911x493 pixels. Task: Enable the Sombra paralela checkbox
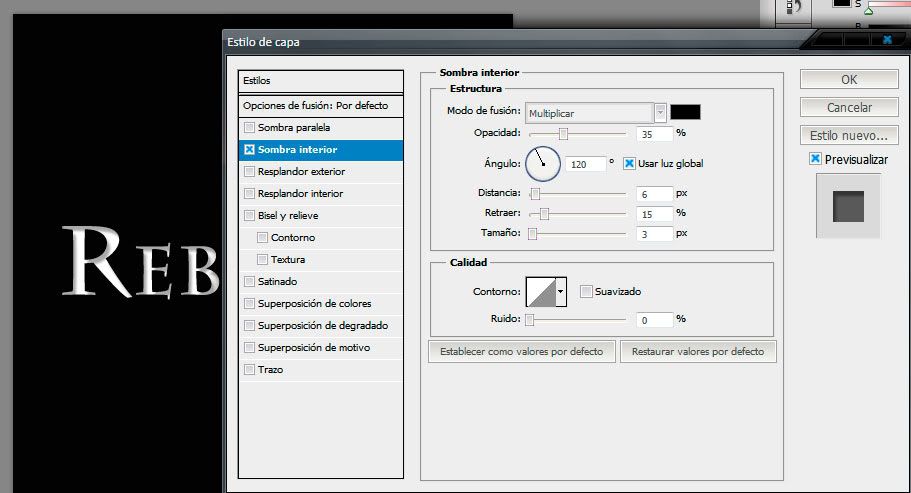pyautogui.click(x=249, y=127)
